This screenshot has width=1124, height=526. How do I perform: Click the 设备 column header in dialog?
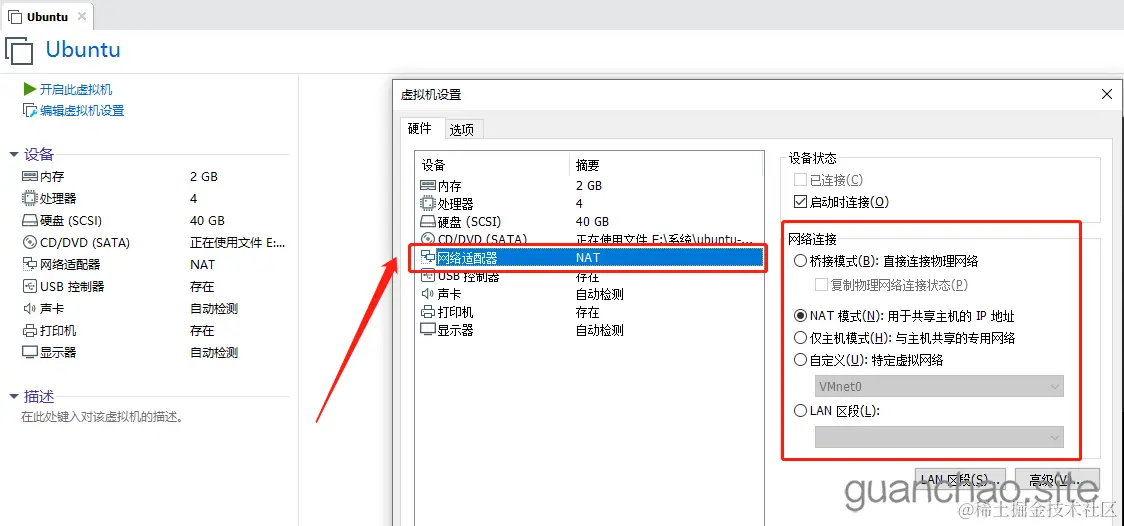pos(492,165)
